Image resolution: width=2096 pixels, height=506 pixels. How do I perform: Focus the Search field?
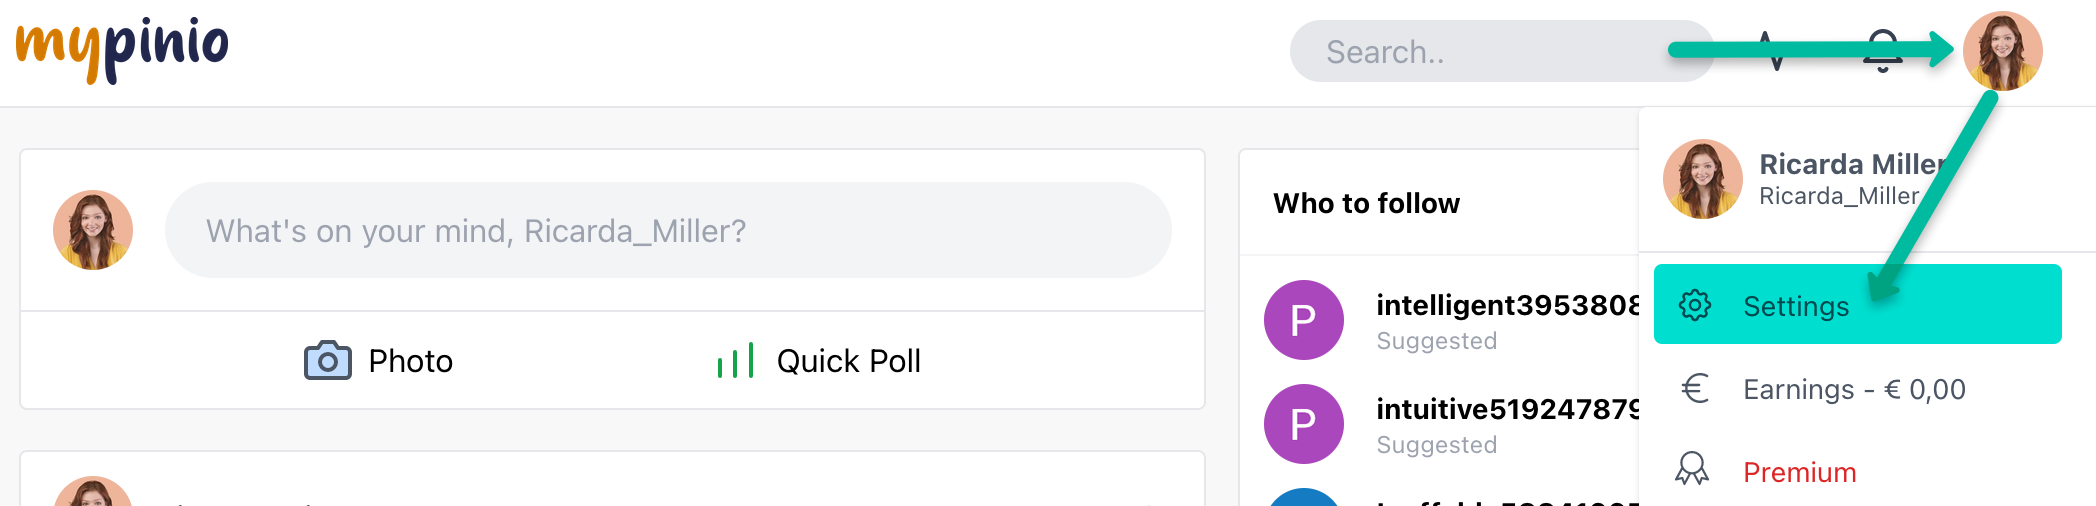(1502, 51)
